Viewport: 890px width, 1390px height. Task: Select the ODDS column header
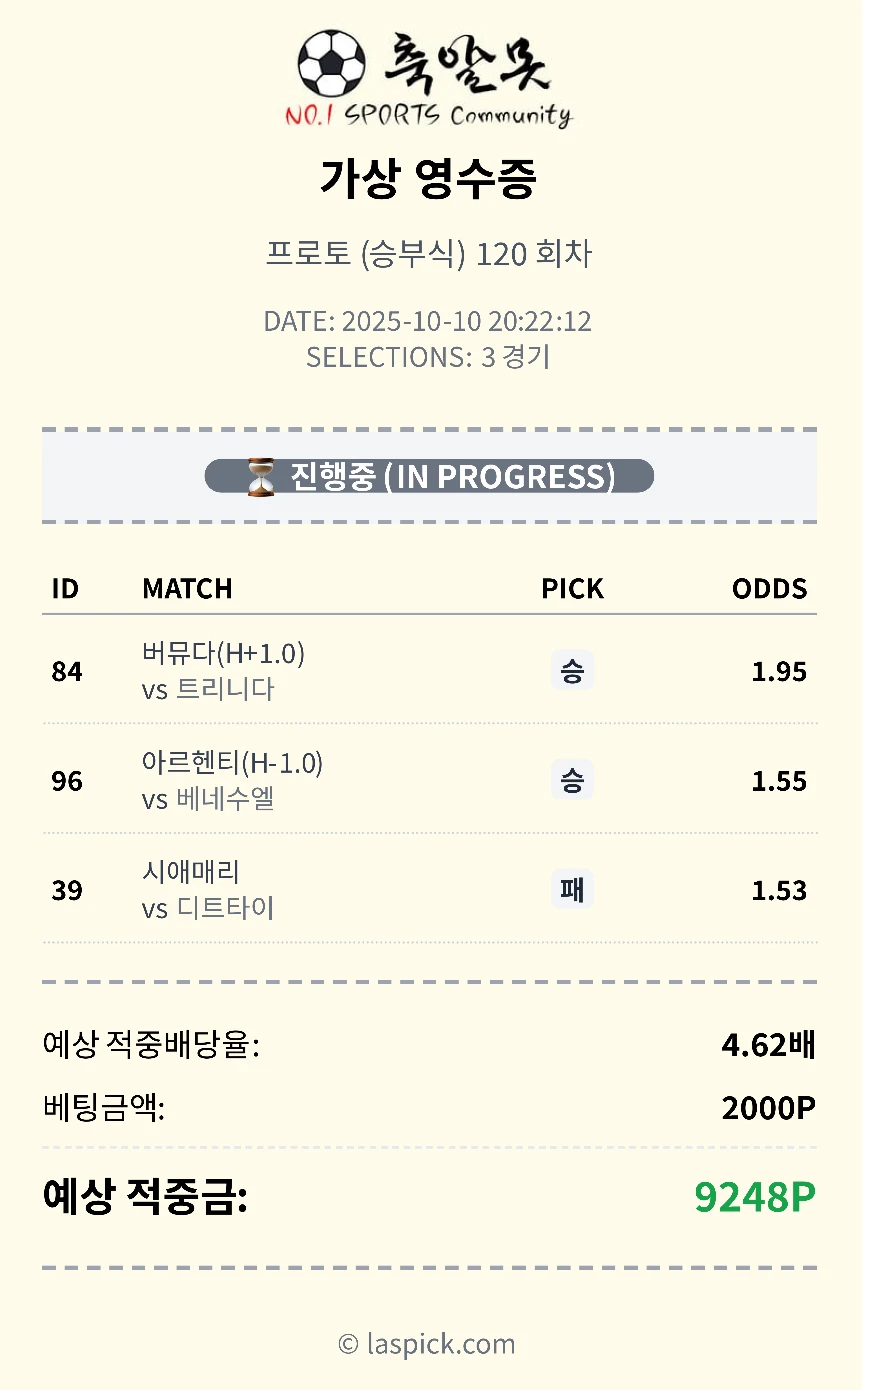click(x=769, y=589)
